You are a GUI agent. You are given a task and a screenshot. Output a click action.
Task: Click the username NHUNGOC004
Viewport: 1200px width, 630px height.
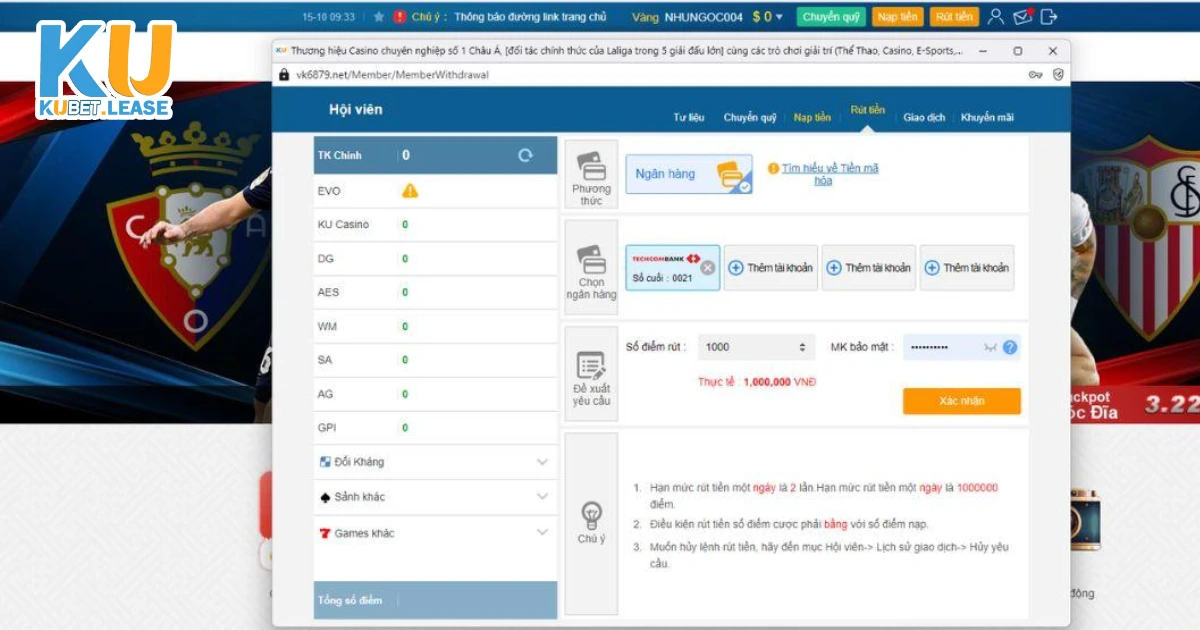704,17
